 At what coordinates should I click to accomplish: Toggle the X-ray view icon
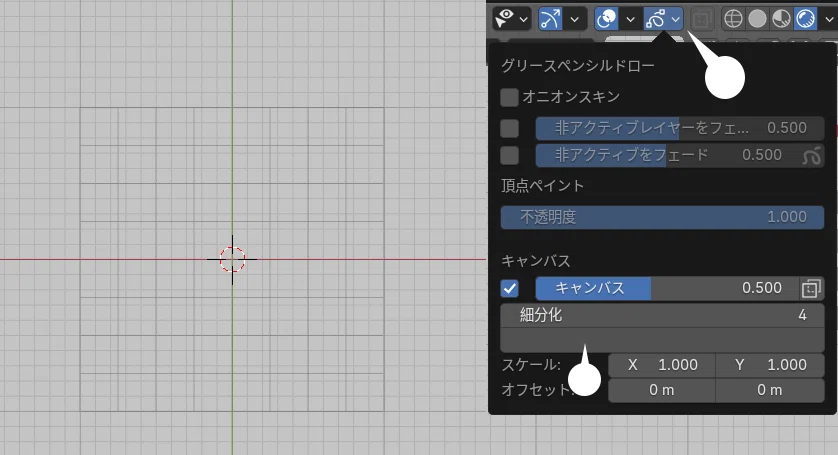701,19
